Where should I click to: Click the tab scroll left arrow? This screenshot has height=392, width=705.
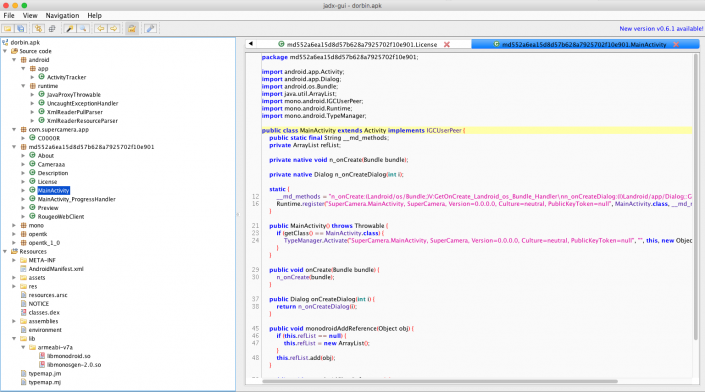(250, 44)
